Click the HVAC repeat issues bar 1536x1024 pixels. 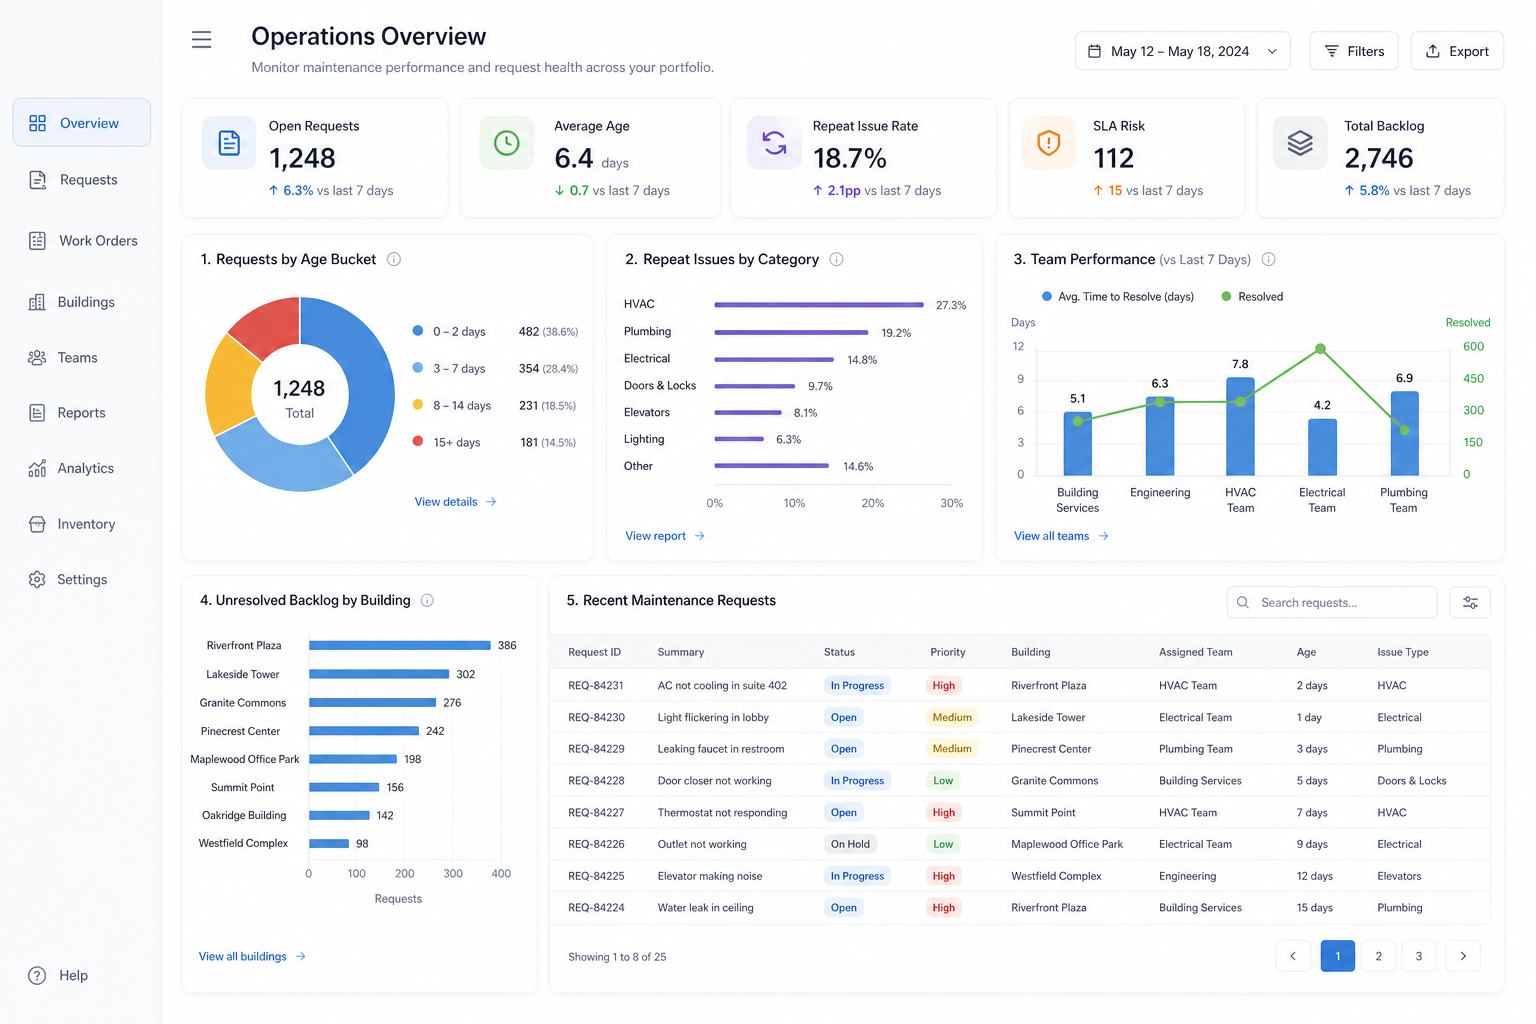[818, 304]
